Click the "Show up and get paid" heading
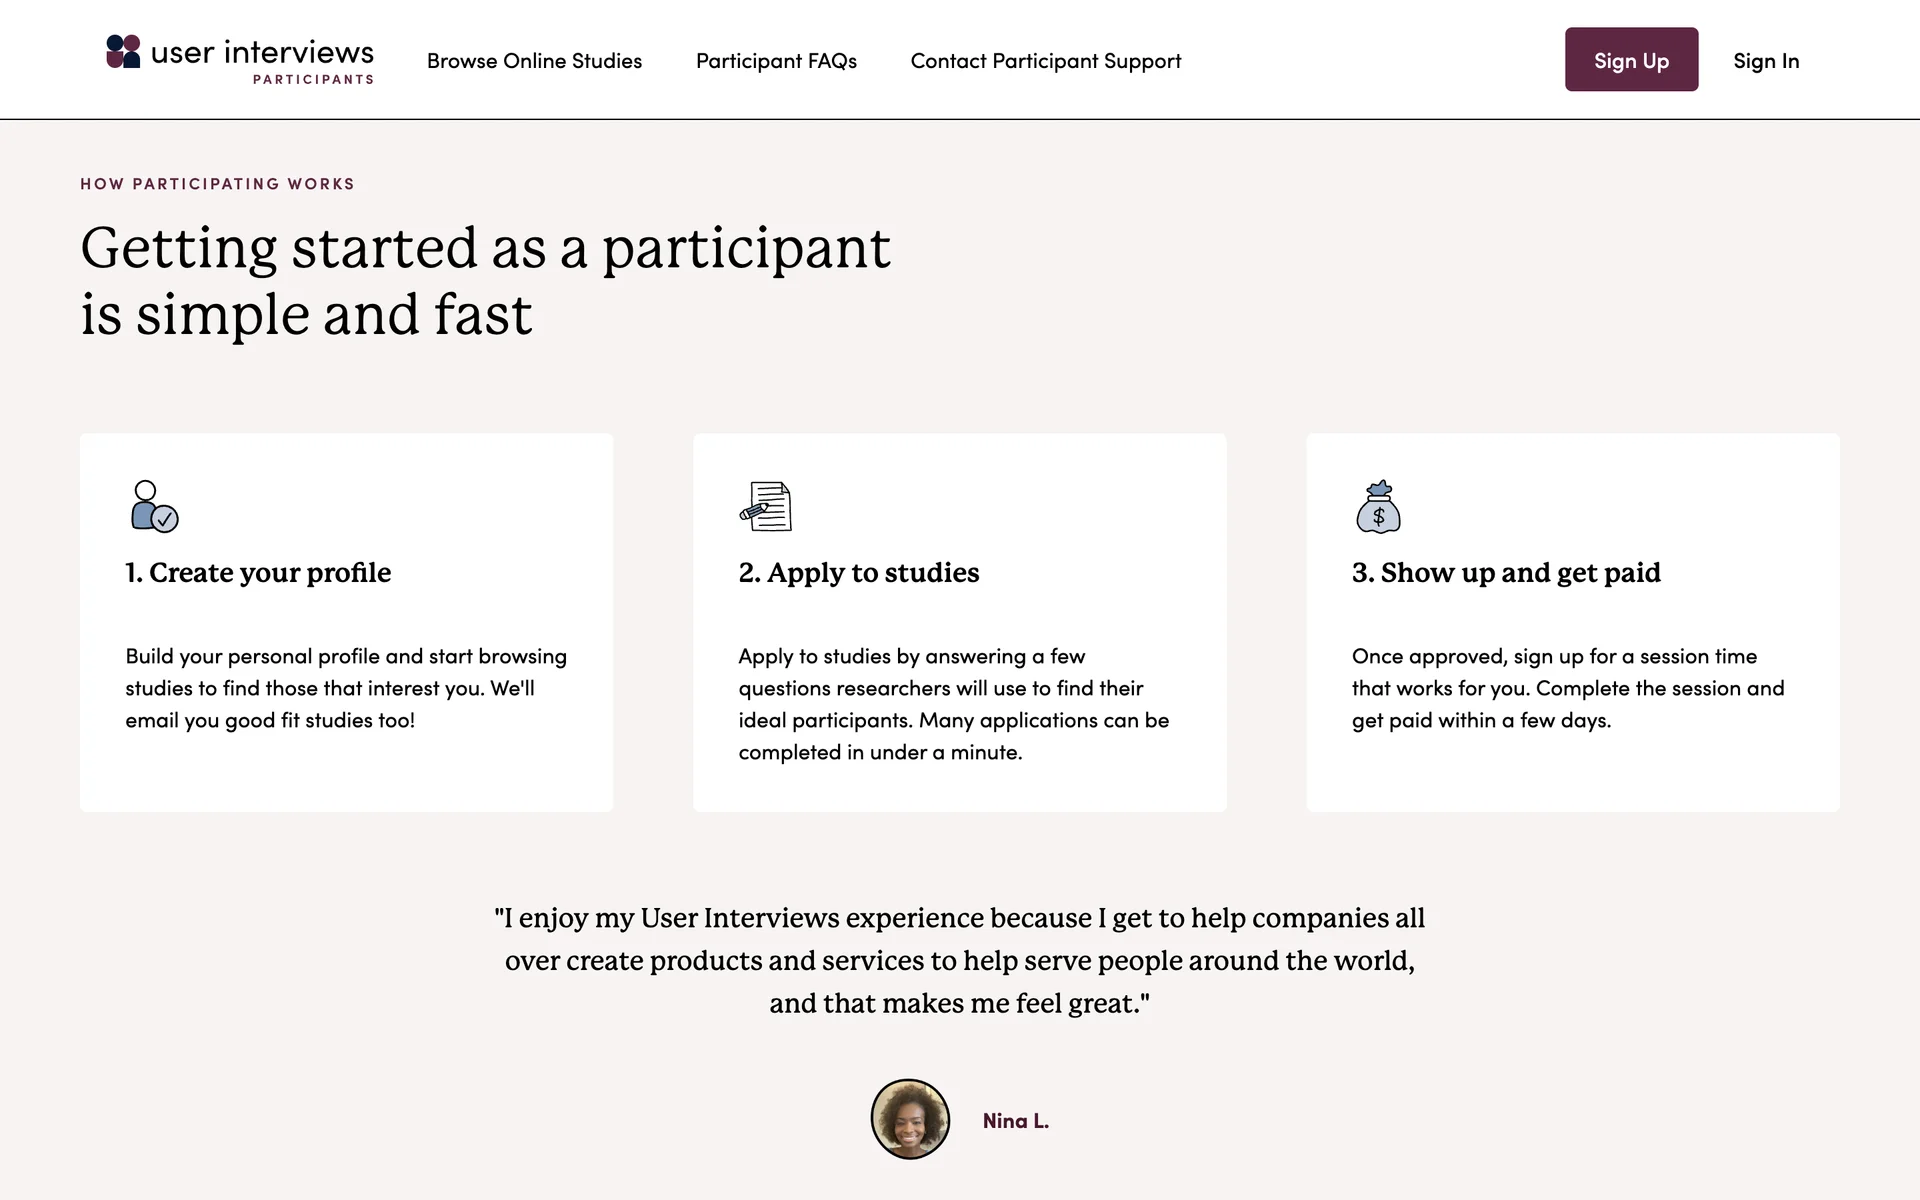Viewport: 1920px width, 1200px height. pos(1505,572)
